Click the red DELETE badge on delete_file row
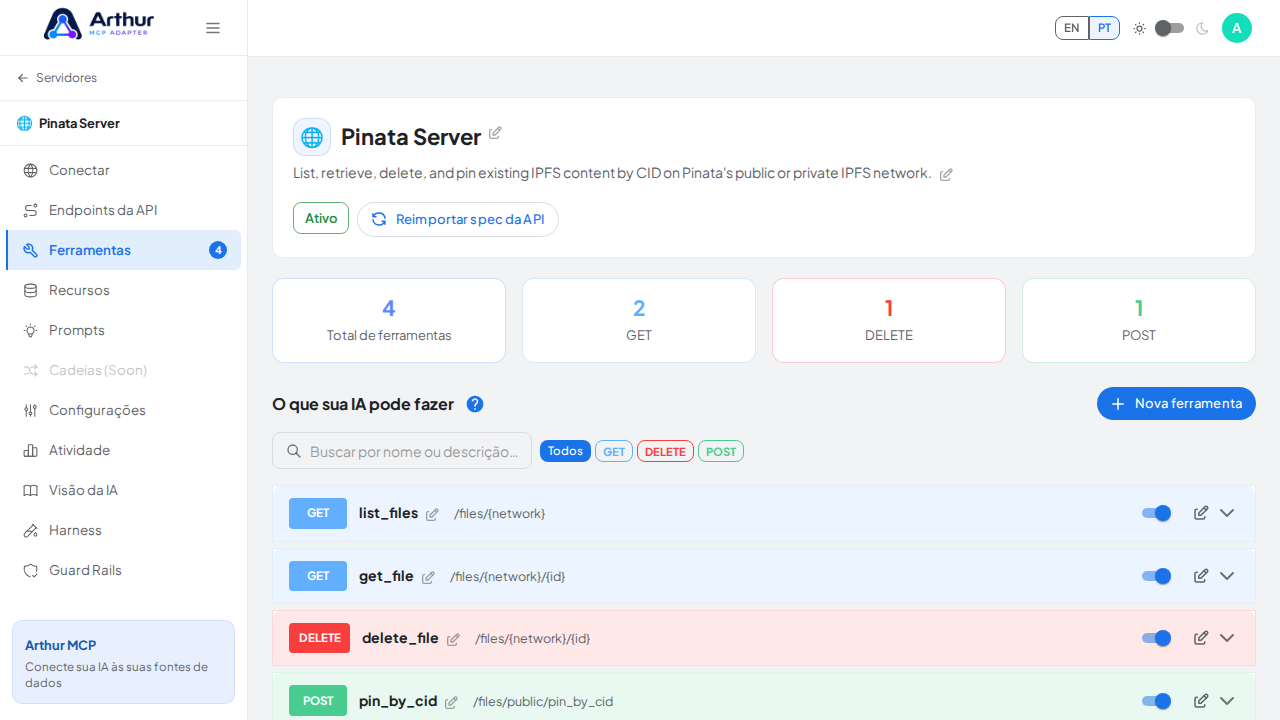The height and width of the screenshot is (720, 1280). click(x=320, y=638)
